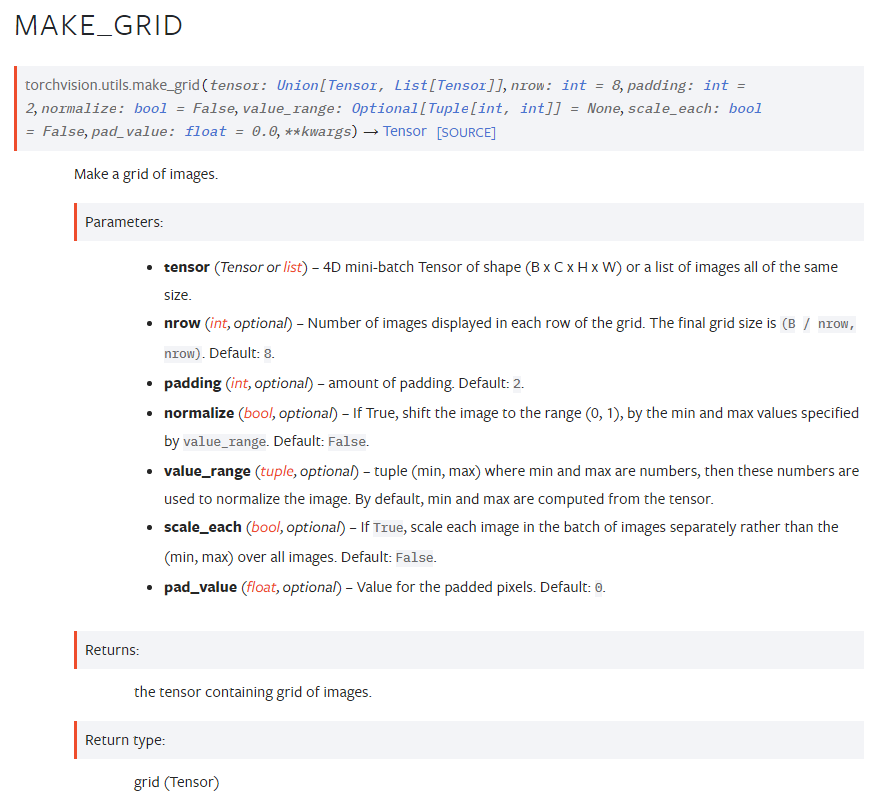This screenshot has width=895, height=804.
Task: Click the red 'float' link in pad_value parameter
Action: click(261, 587)
